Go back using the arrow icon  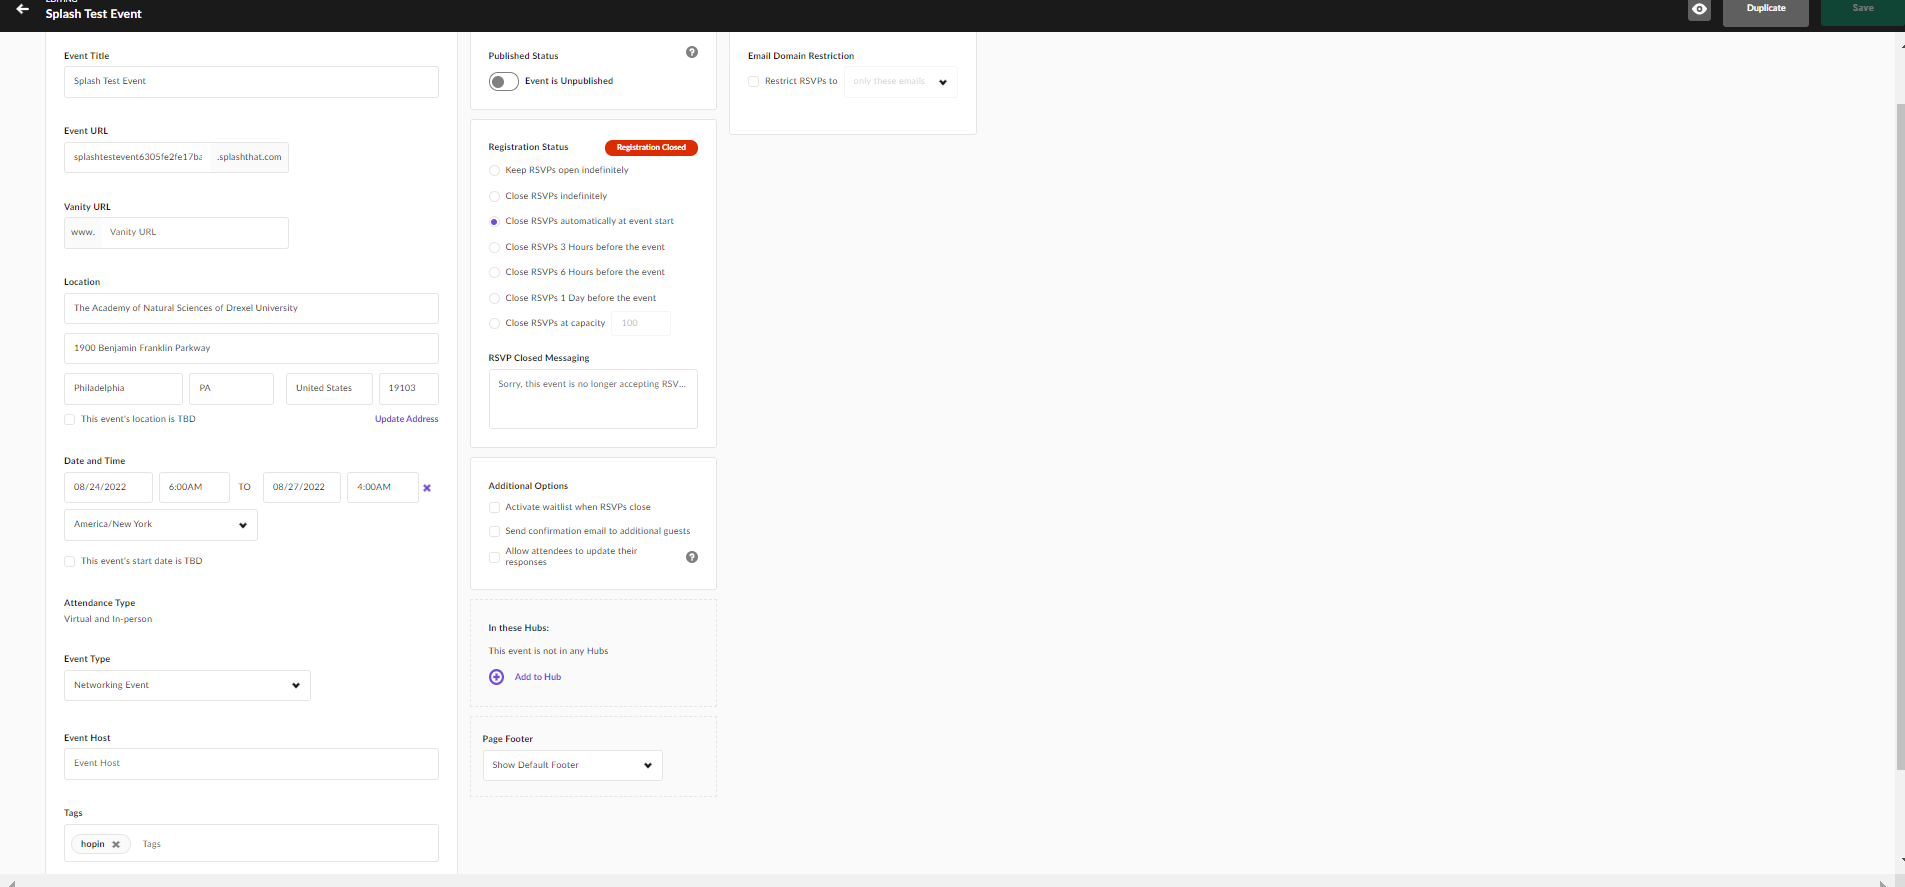22,9
